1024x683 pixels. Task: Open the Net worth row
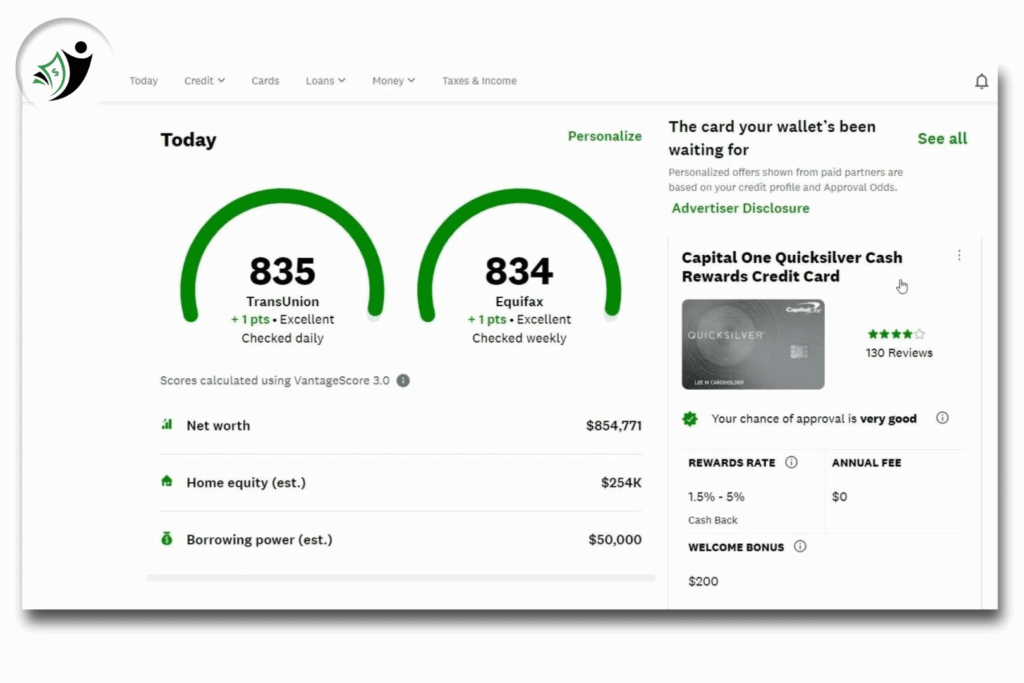[401, 426]
